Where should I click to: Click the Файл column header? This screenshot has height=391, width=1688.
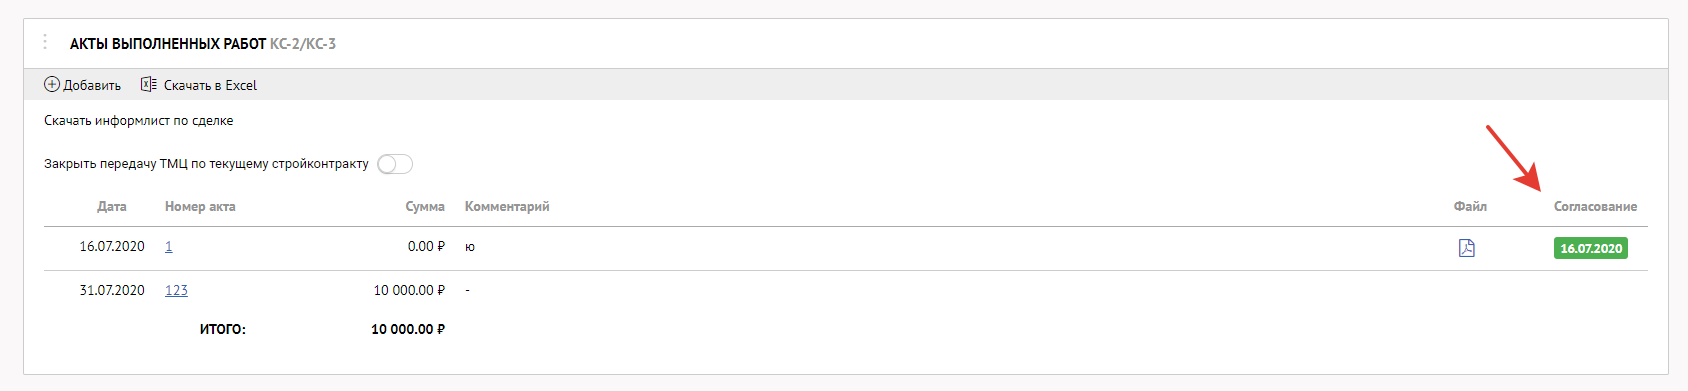pos(1470,206)
